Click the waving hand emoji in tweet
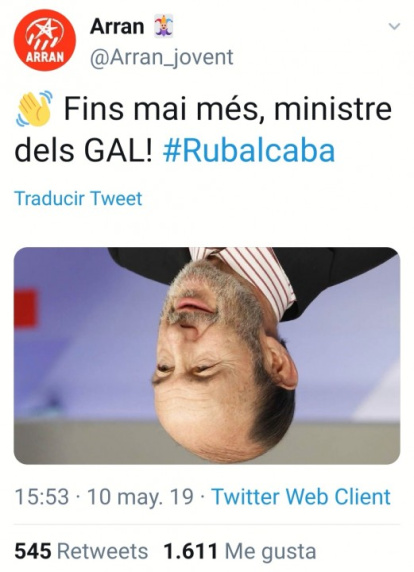The image size is (414, 572). (34, 108)
